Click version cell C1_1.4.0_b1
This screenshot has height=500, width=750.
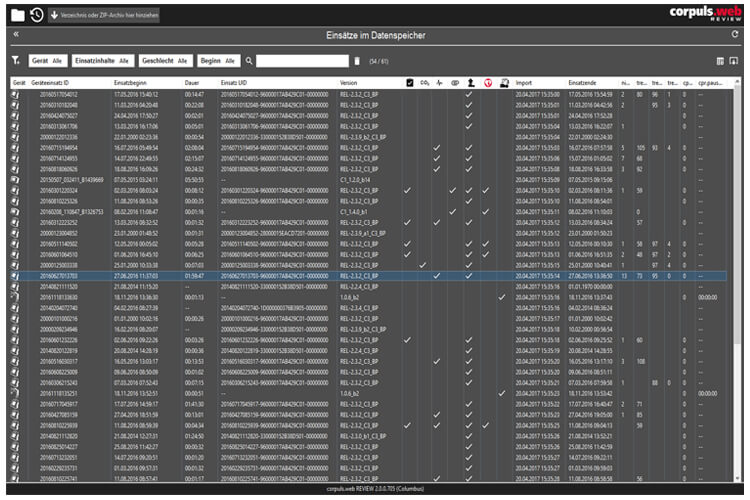click(x=353, y=212)
